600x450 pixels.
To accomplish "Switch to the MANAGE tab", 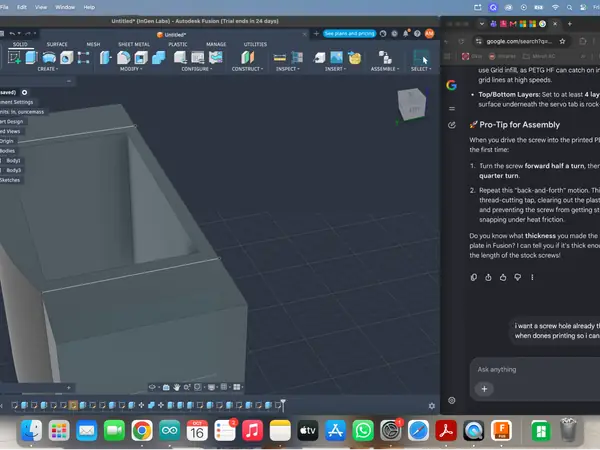I will (x=216, y=44).
